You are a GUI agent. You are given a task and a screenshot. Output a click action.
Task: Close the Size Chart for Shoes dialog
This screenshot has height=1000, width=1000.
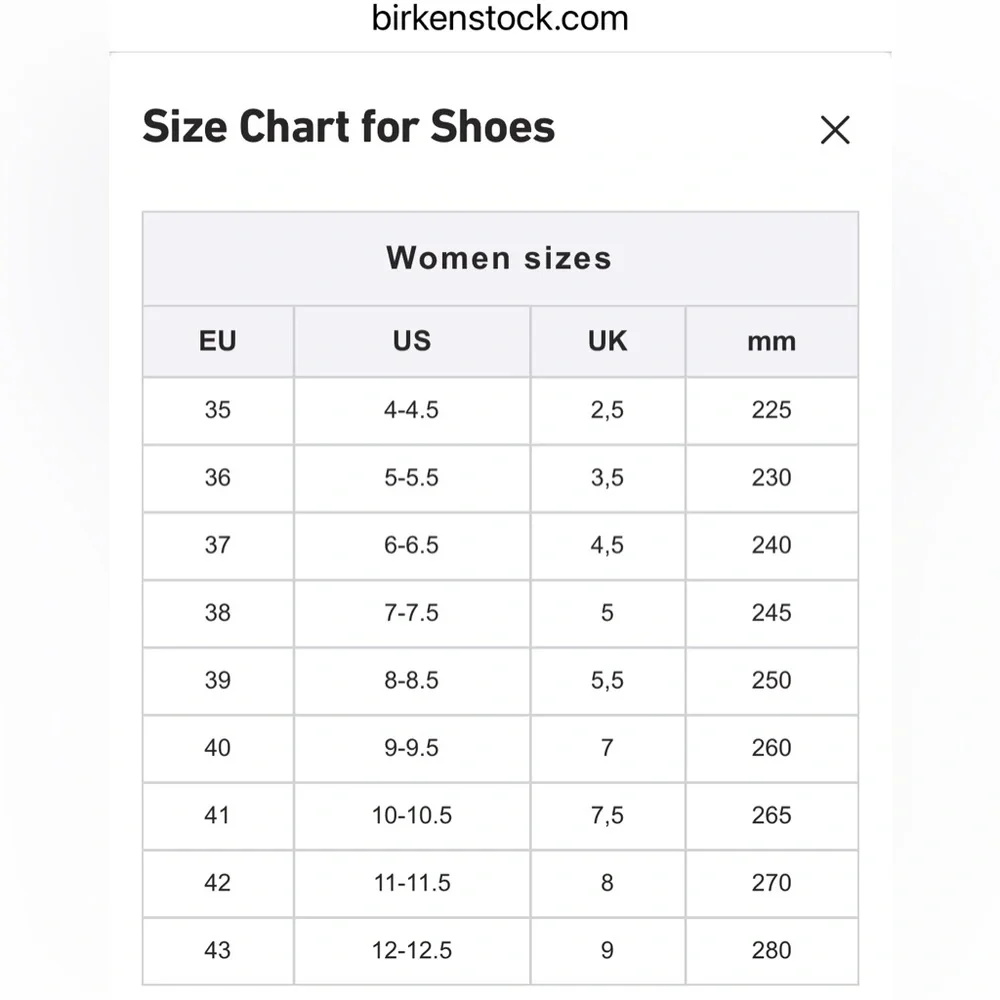(x=835, y=130)
